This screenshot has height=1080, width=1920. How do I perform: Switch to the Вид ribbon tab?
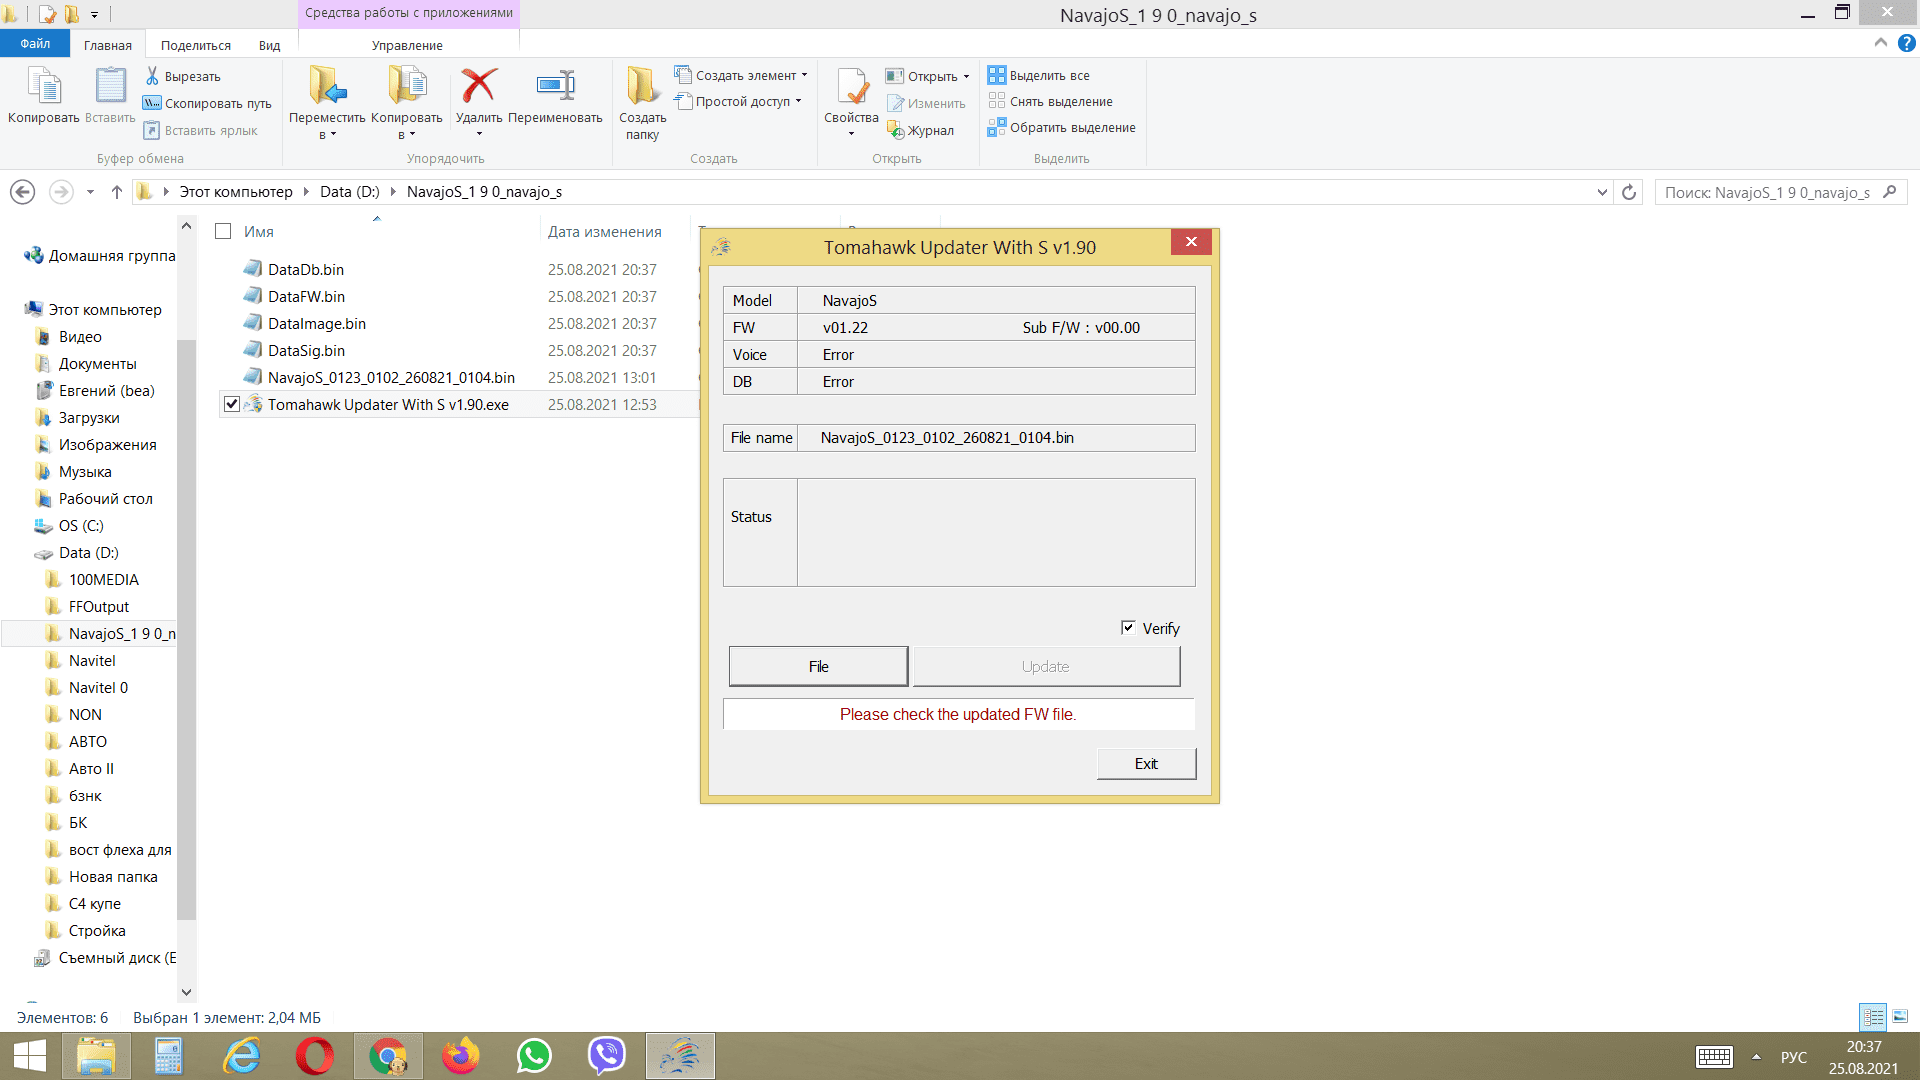coord(269,45)
